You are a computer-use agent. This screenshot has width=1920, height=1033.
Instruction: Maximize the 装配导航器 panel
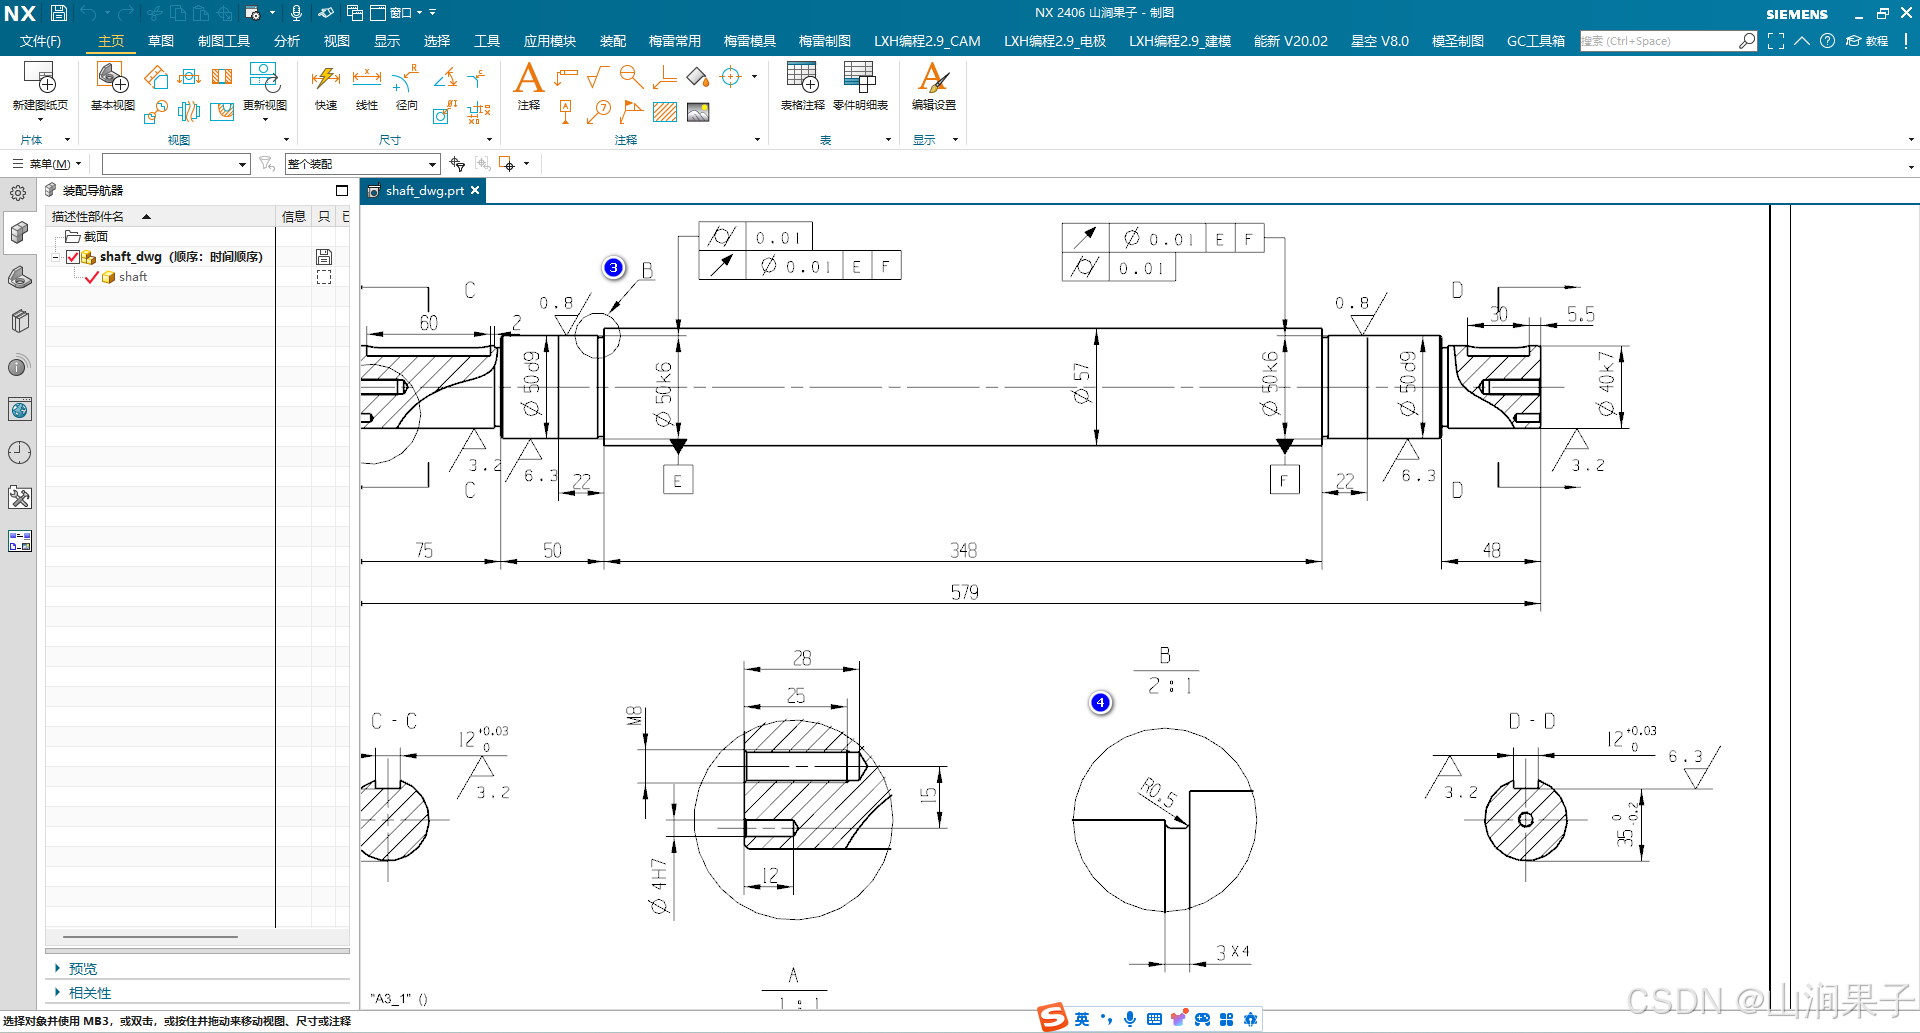pos(342,190)
